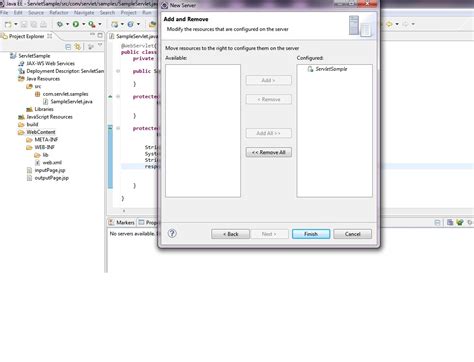Select the build folder
Viewport: 474px width, 362px height.
[x=32, y=124]
